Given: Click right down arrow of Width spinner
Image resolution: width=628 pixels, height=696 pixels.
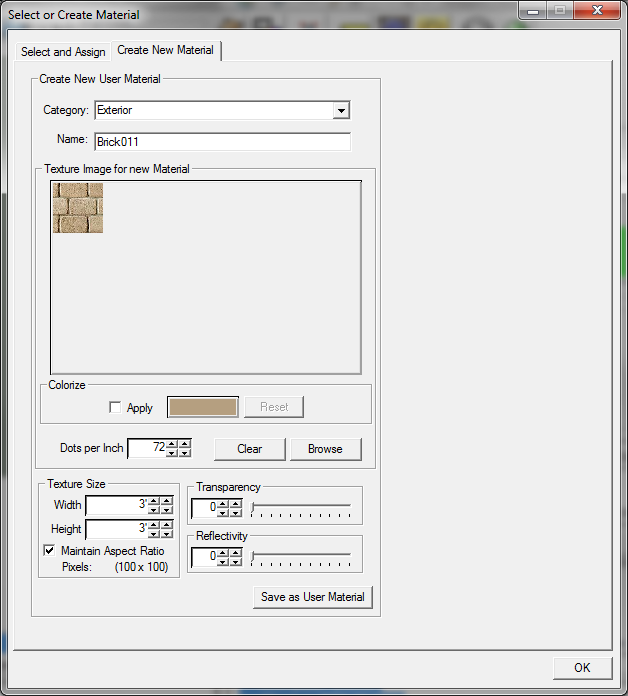Looking at the screenshot, I should tap(167, 510).
